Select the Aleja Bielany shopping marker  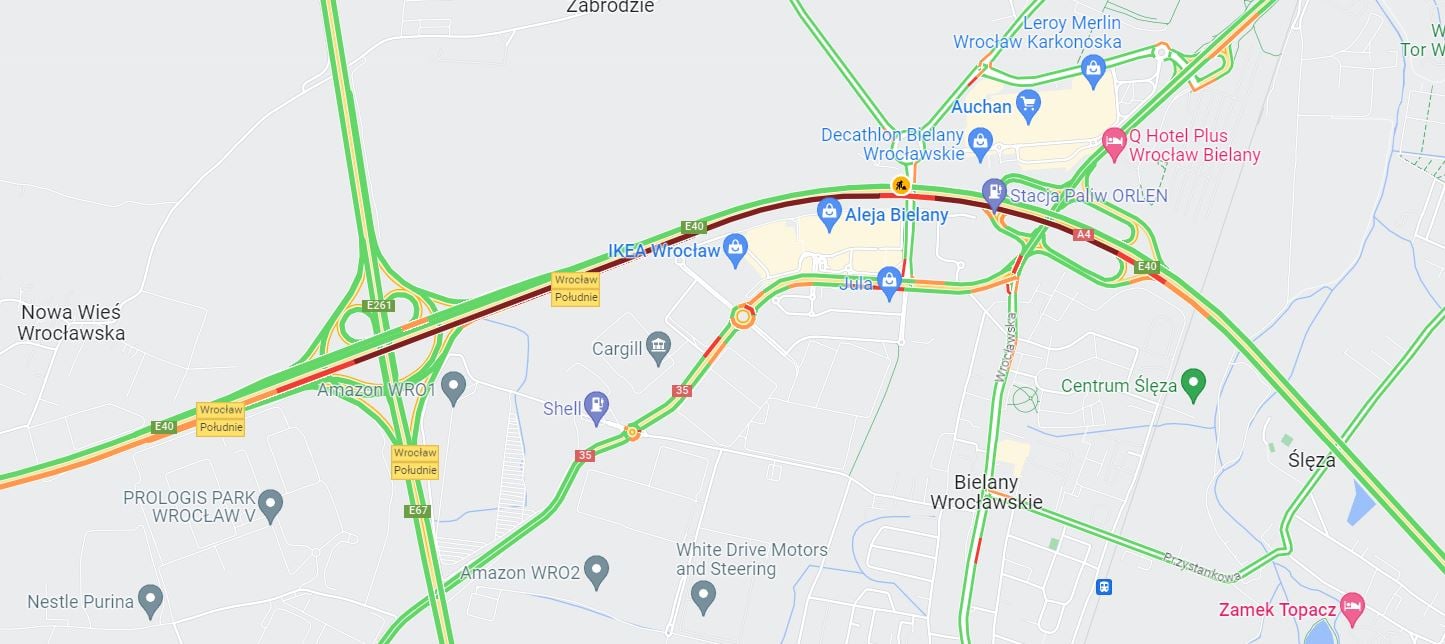pos(828,212)
